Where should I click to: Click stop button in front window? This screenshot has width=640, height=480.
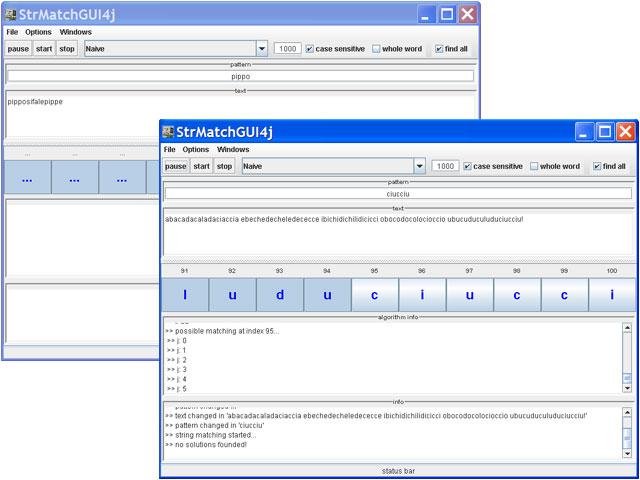[x=224, y=166]
